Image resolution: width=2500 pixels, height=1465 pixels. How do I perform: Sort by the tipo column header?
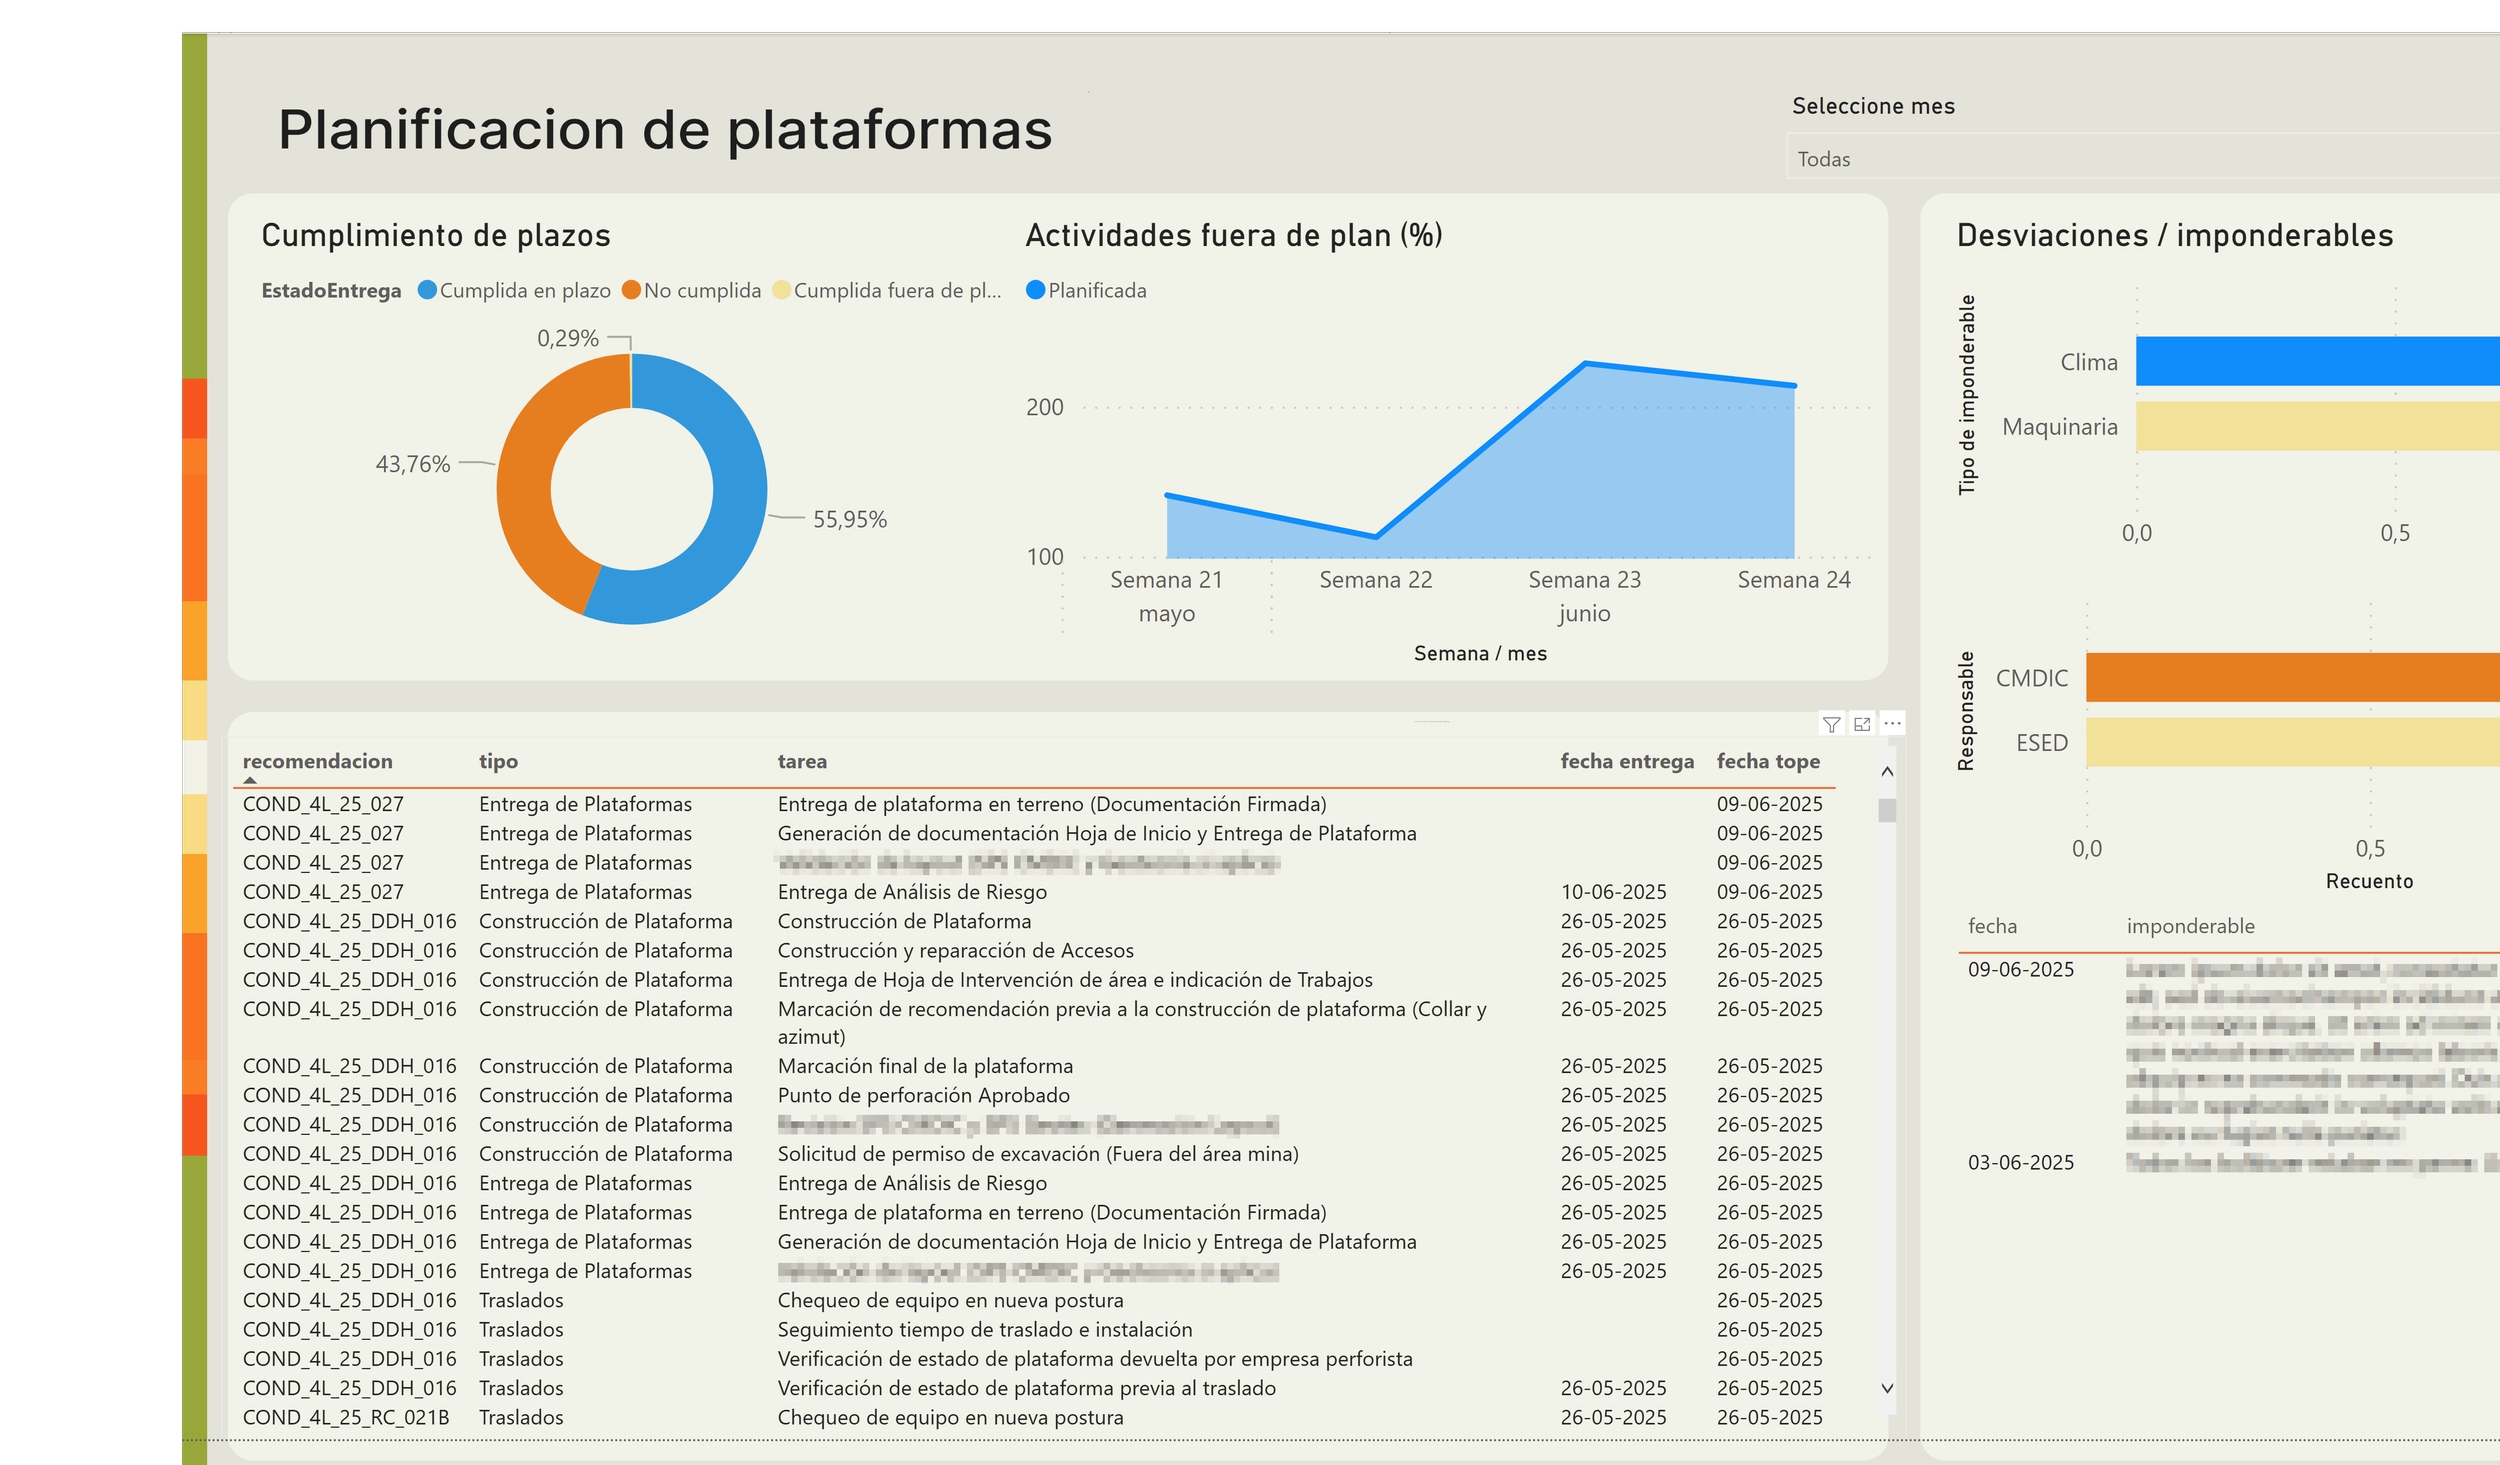click(498, 762)
